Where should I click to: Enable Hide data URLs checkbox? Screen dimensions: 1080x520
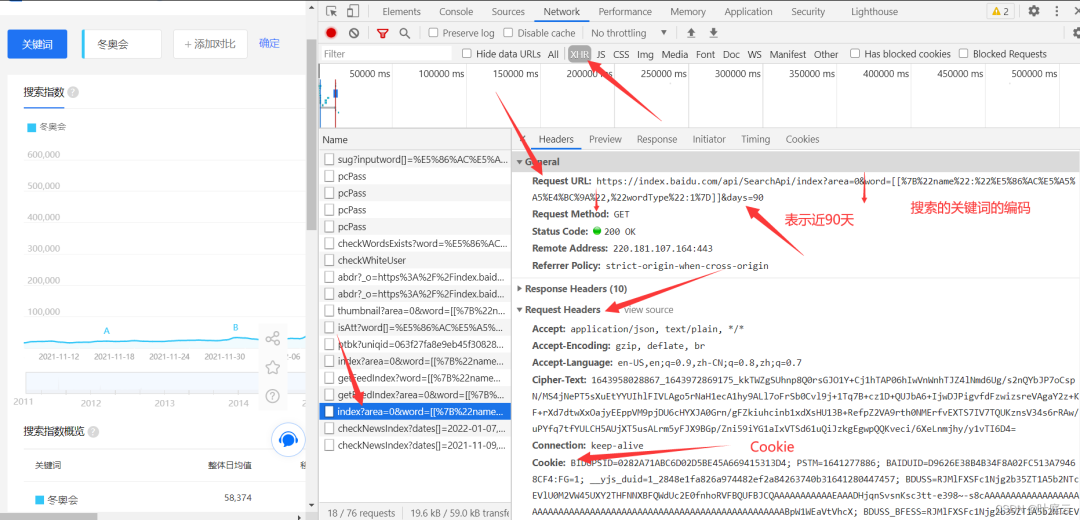click(467, 54)
